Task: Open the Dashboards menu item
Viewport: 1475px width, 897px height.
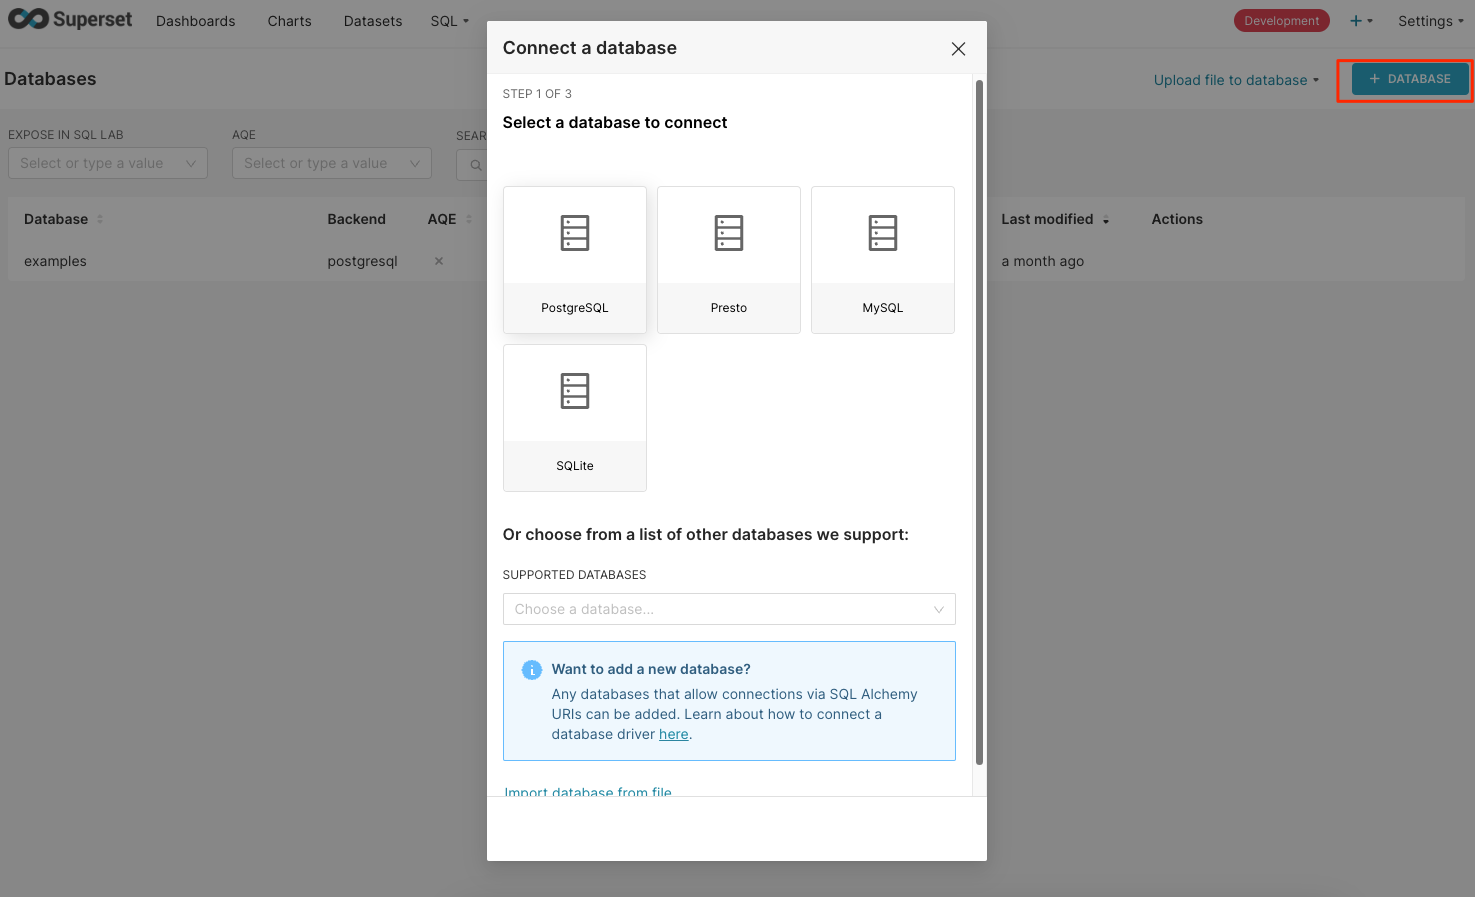Action: pos(195,21)
